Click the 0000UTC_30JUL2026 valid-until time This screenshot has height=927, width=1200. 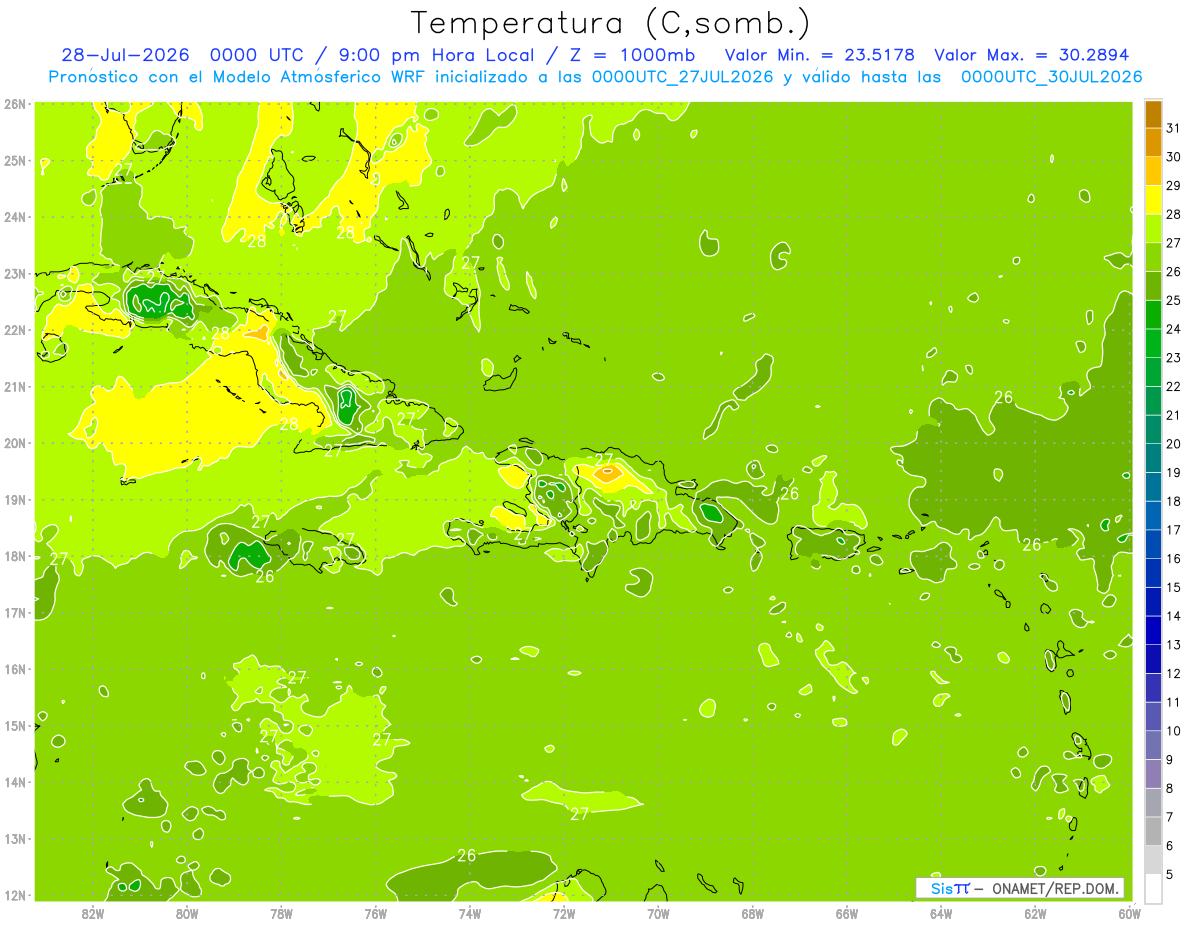pos(1051,77)
